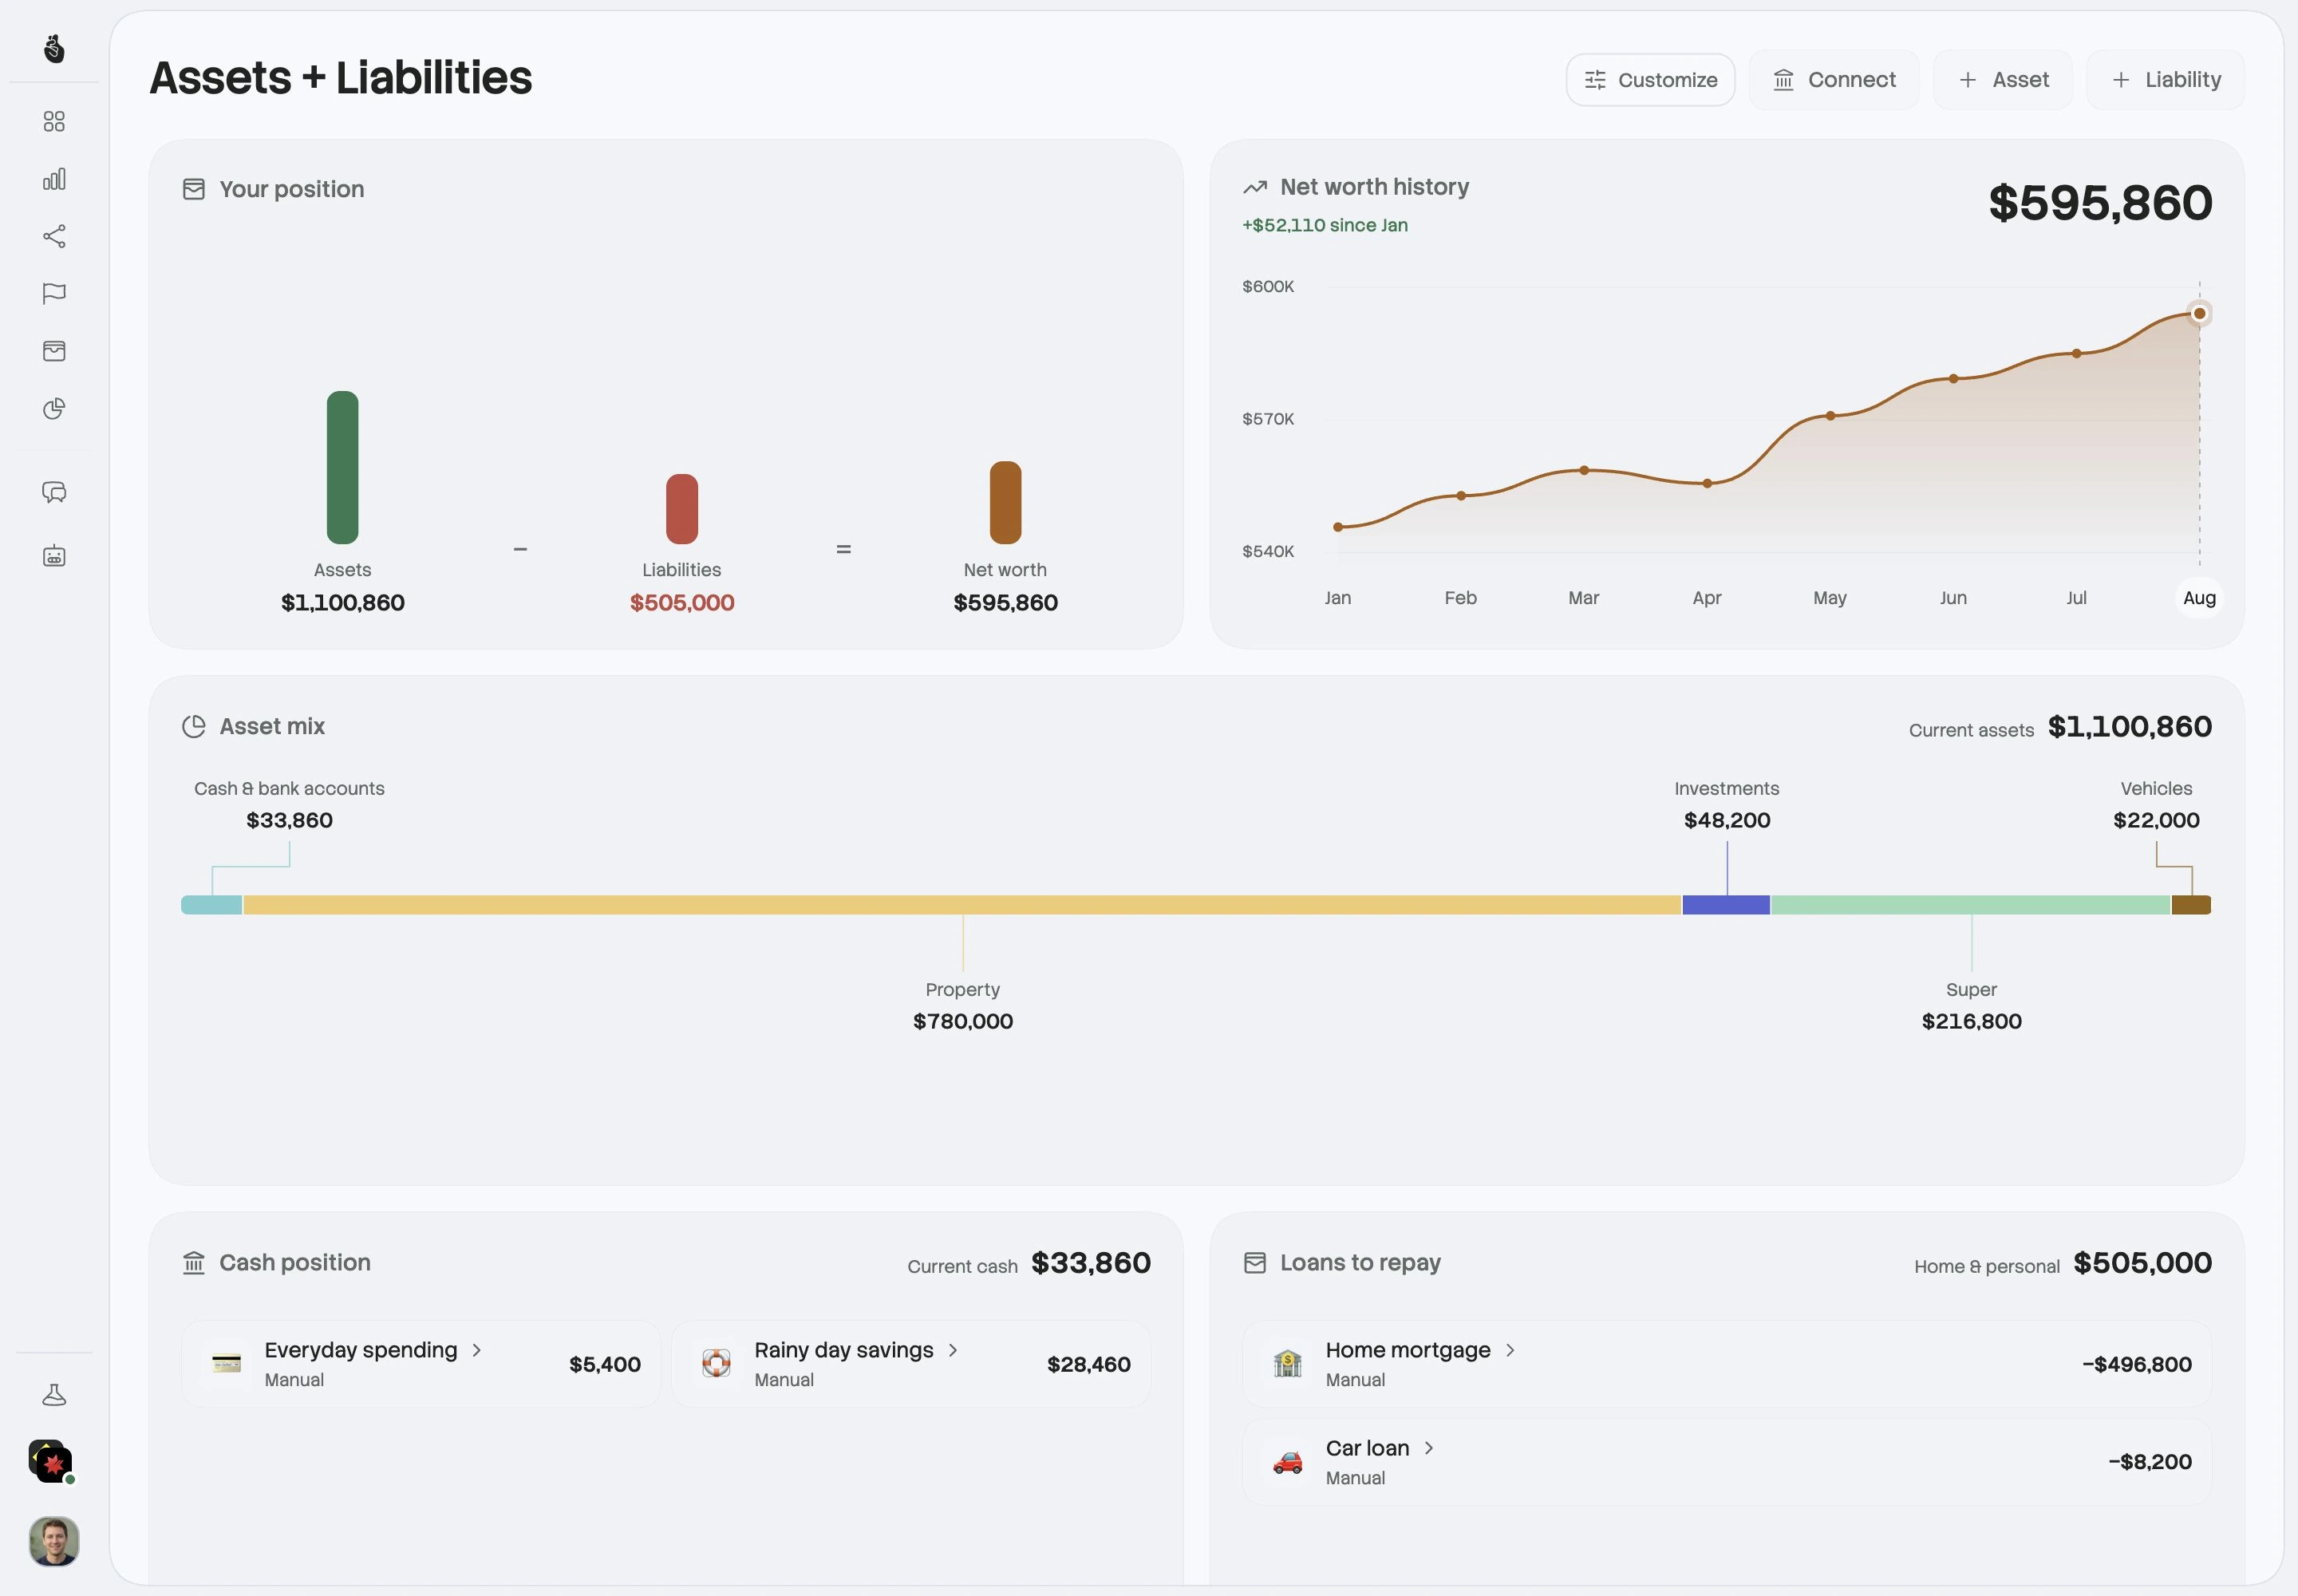This screenshot has height=1596, width=2298.
Task: Click the Net worth history trend icon
Action: point(1255,187)
